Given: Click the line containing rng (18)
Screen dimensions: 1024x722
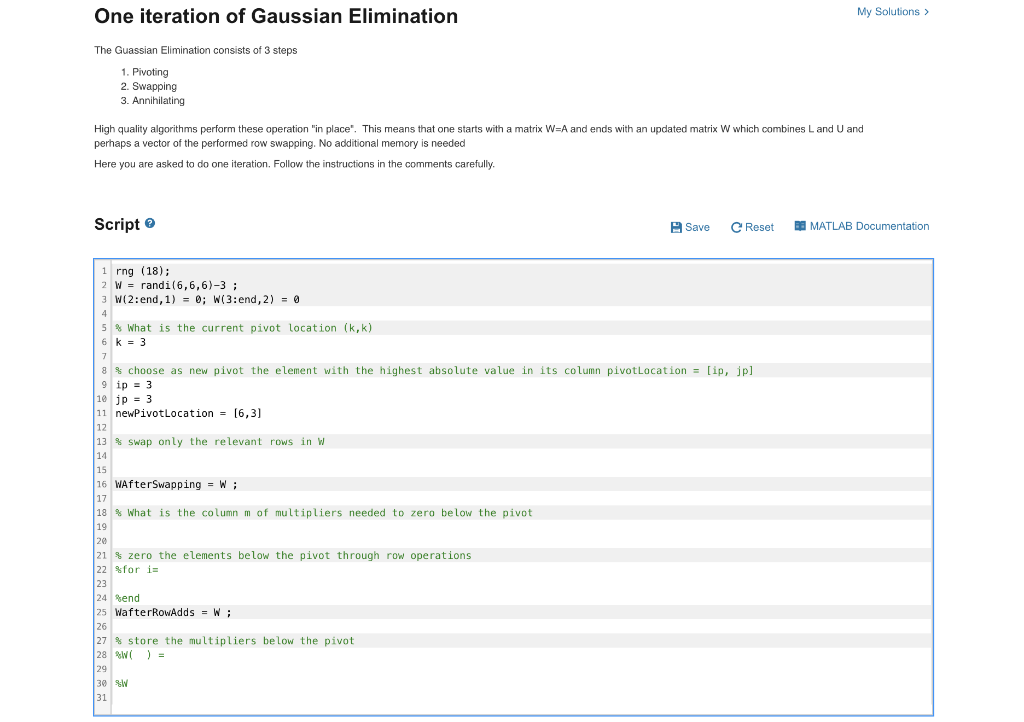Looking at the screenshot, I should pos(140,270).
